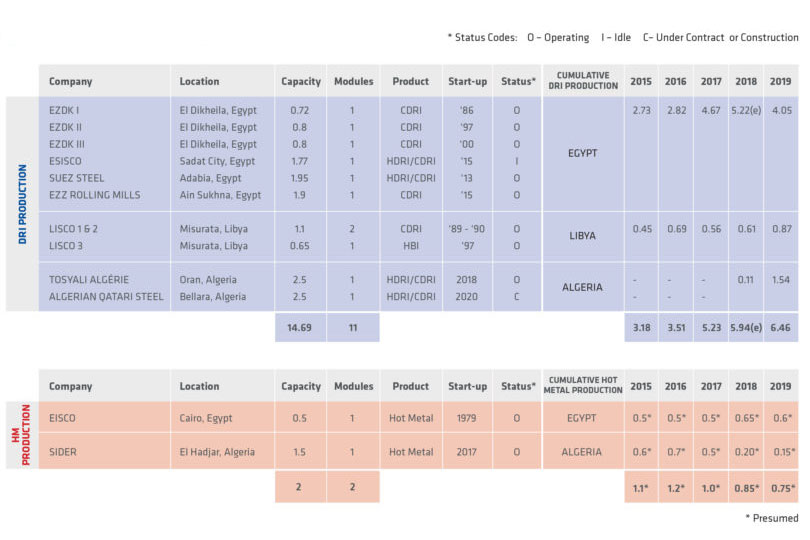Select Cairo, Egypt location cell
810x540 pixels.
(x=206, y=418)
